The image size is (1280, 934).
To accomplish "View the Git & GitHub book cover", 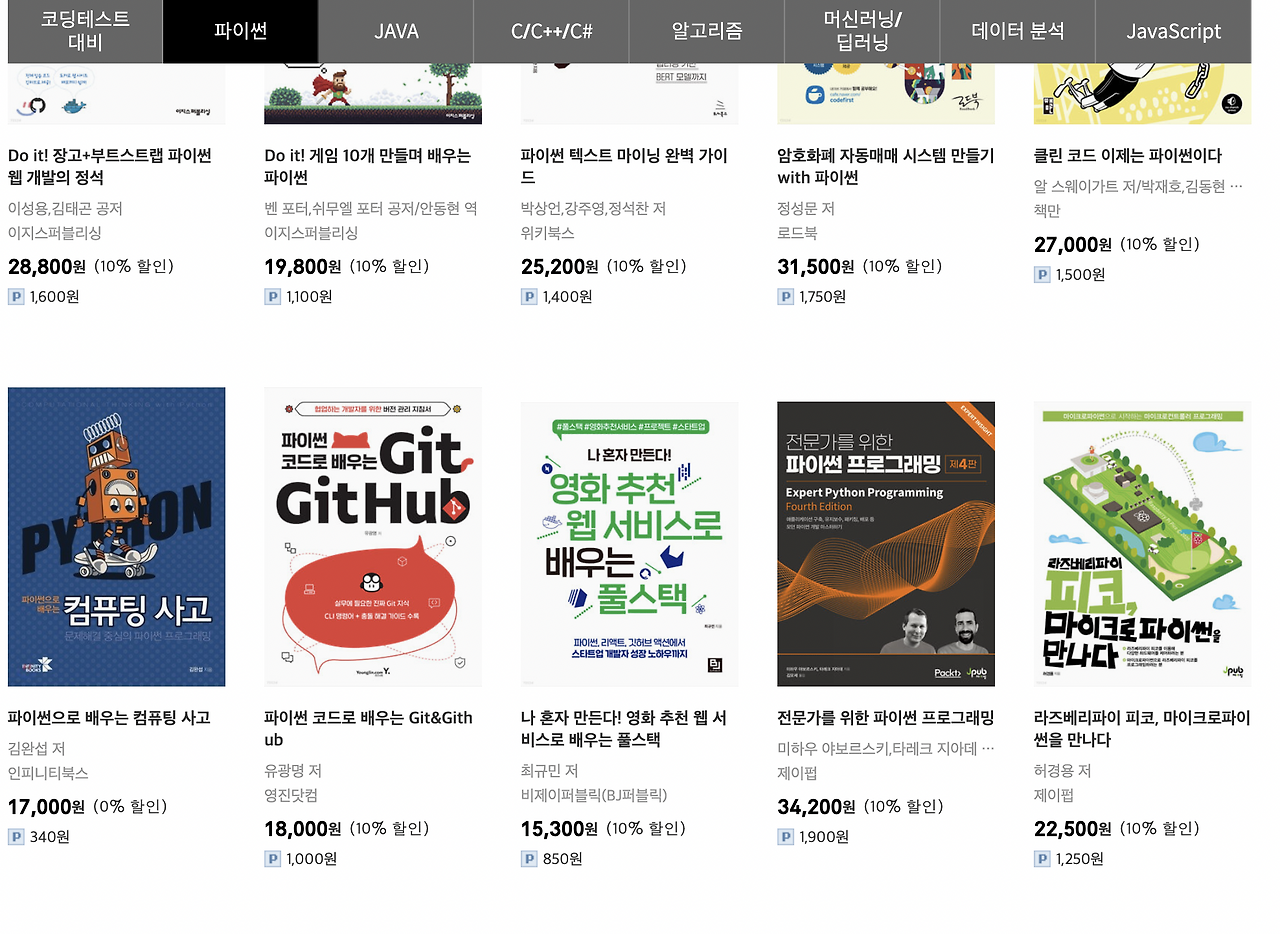I will point(373,537).
